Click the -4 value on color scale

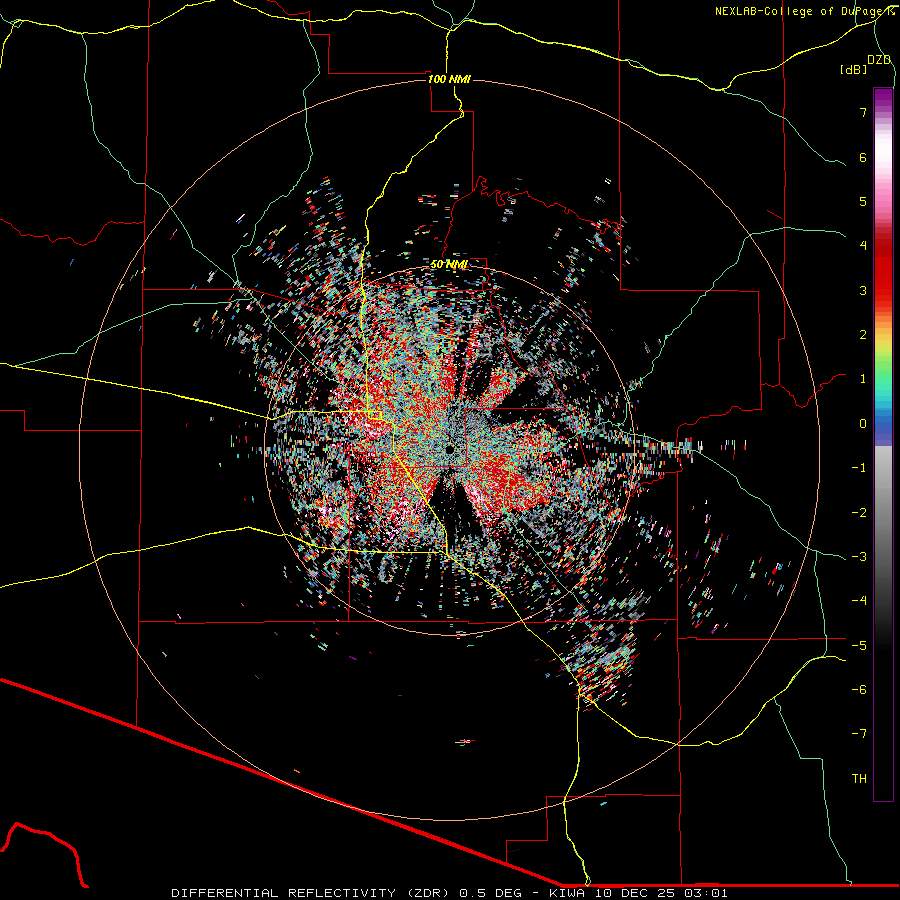click(859, 601)
